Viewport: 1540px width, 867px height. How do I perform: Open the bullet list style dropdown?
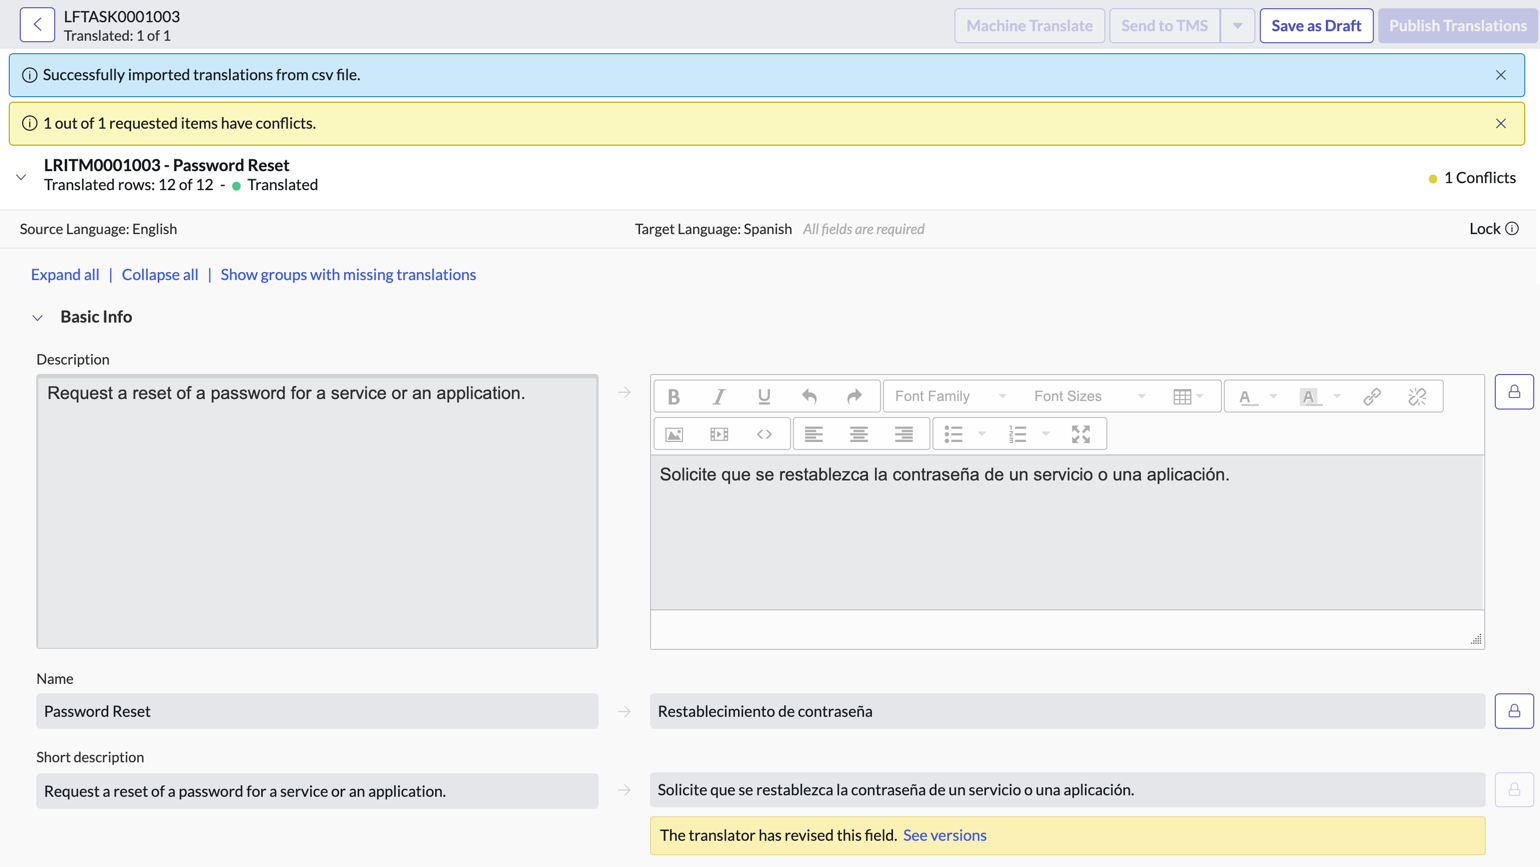point(982,434)
